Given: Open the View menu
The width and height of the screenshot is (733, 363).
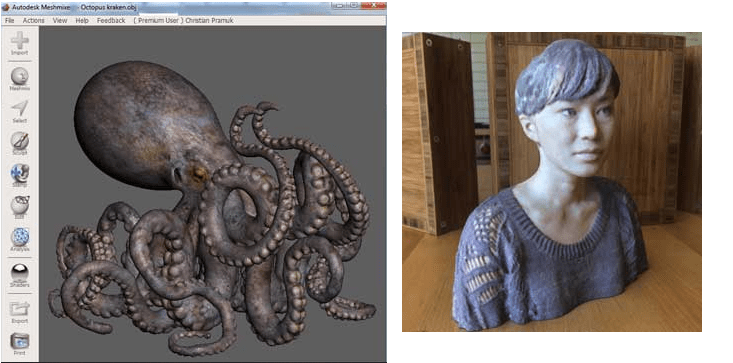Looking at the screenshot, I should [60, 21].
